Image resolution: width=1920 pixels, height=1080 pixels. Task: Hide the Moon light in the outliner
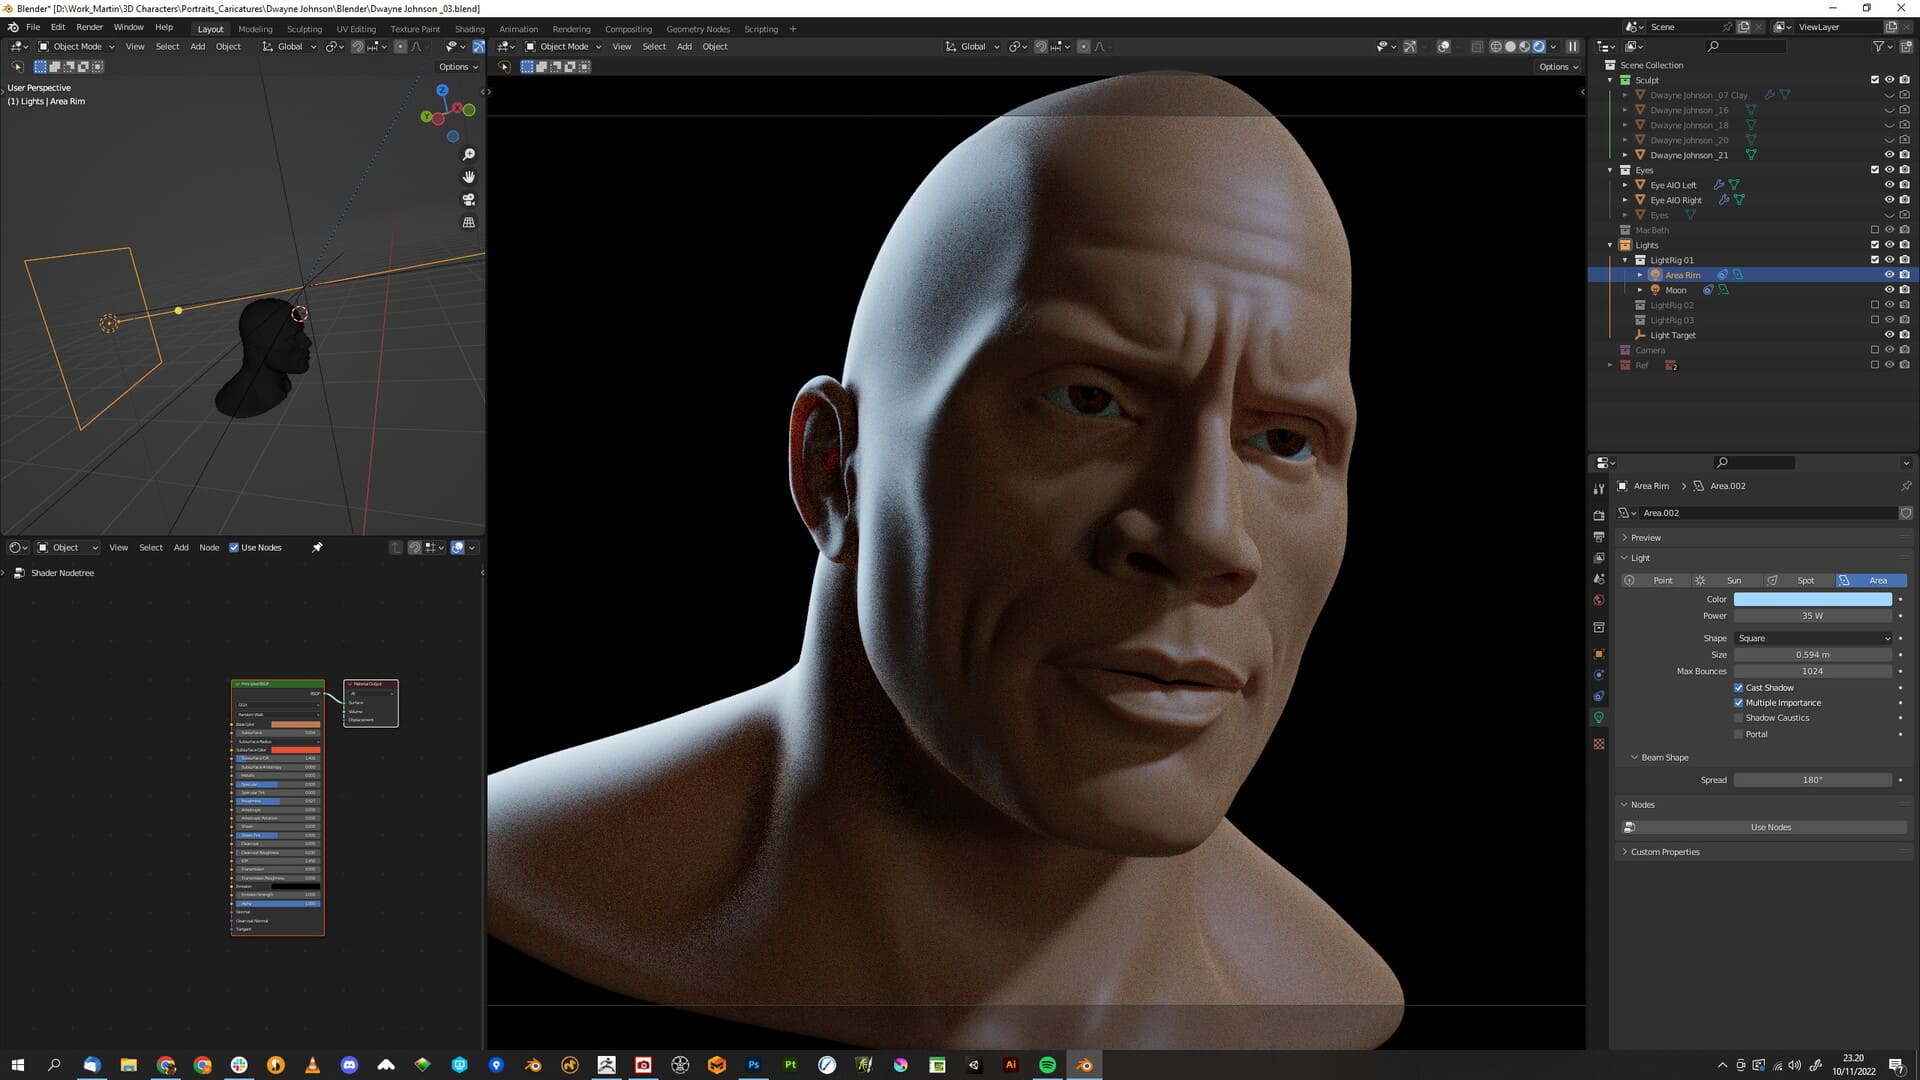pos(1890,289)
